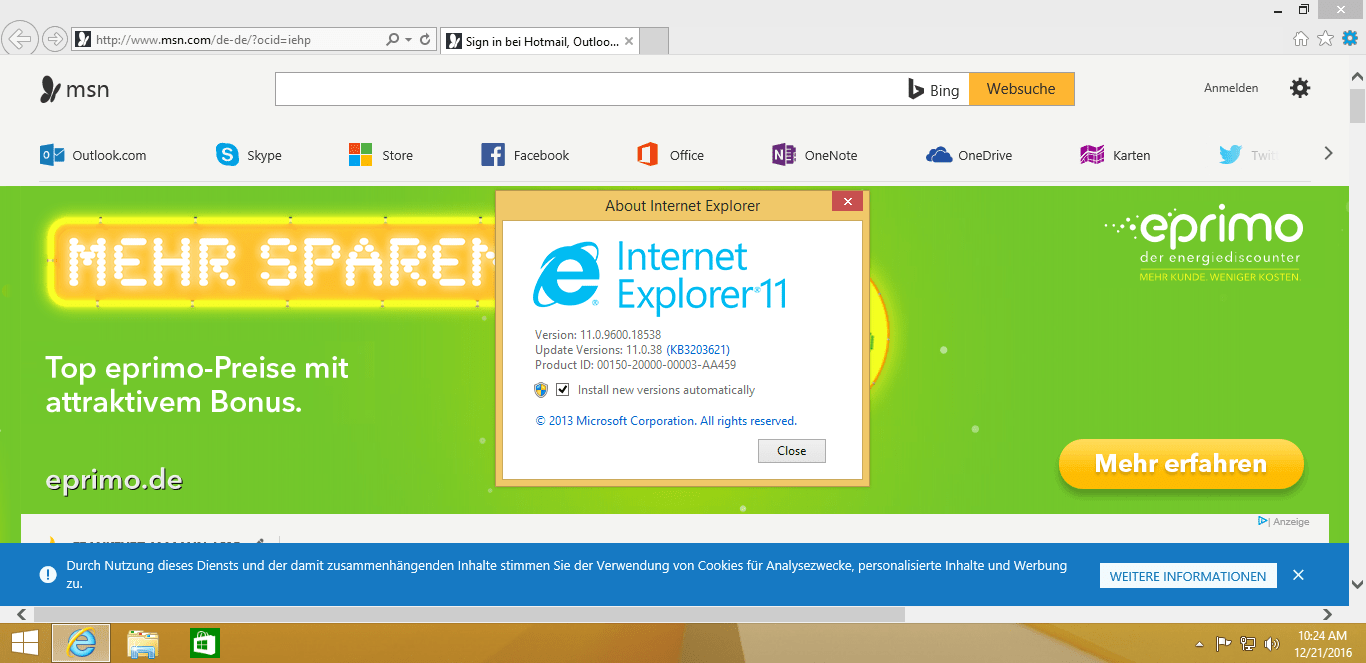Screen dimensions: 1366x663
Task: Click the horizontal scrollbar right arrow
Action: 1328,614
